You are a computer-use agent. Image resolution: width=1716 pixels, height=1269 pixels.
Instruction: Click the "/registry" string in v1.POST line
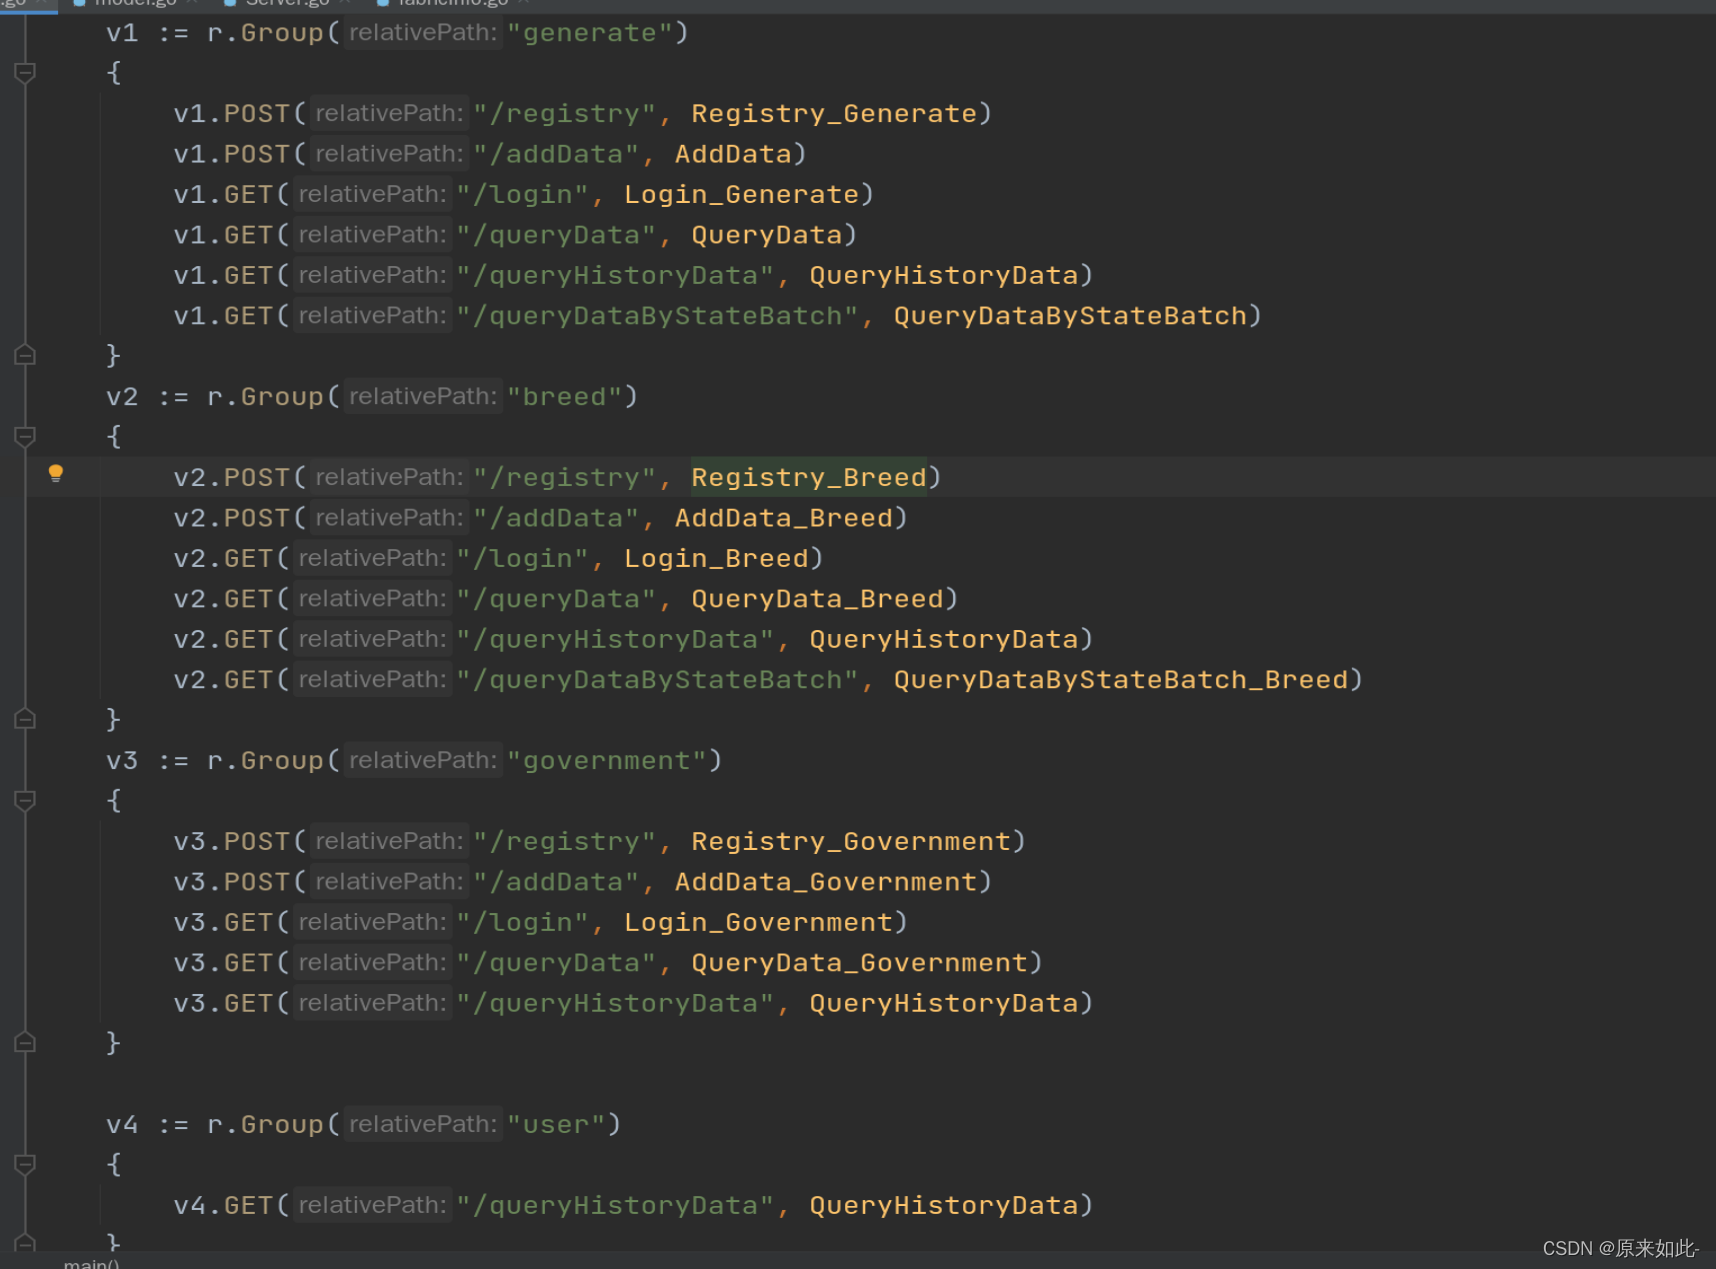[564, 113]
